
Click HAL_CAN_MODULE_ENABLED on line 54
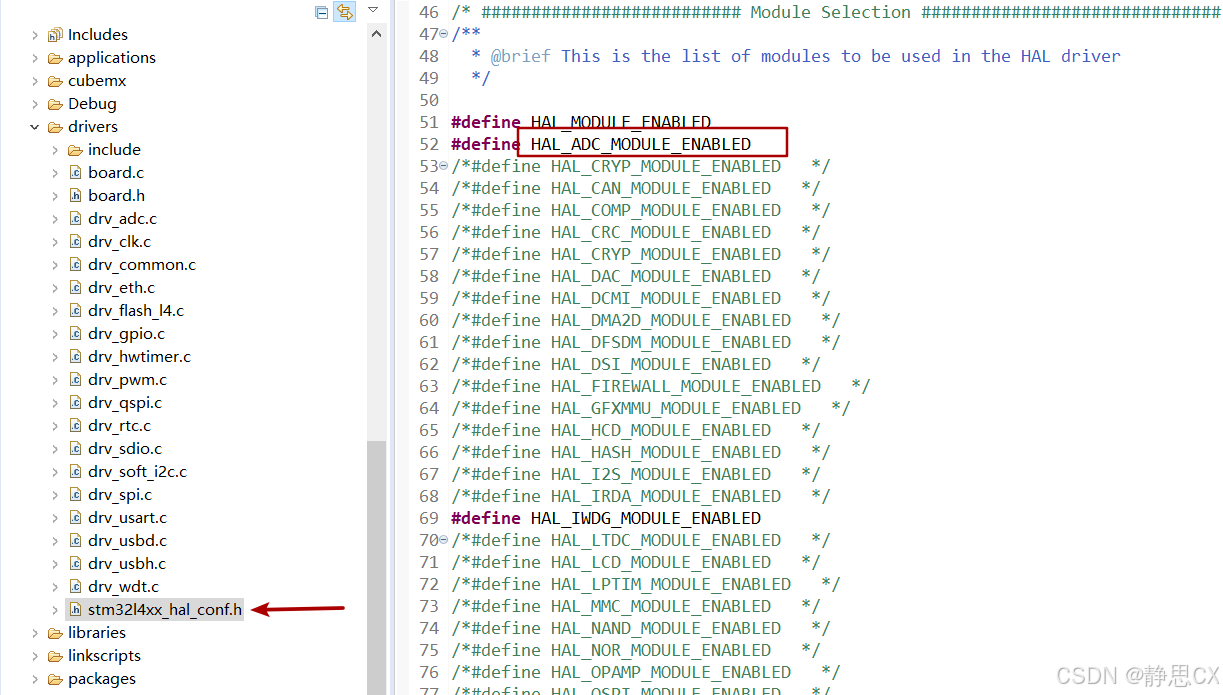click(x=660, y=188)
